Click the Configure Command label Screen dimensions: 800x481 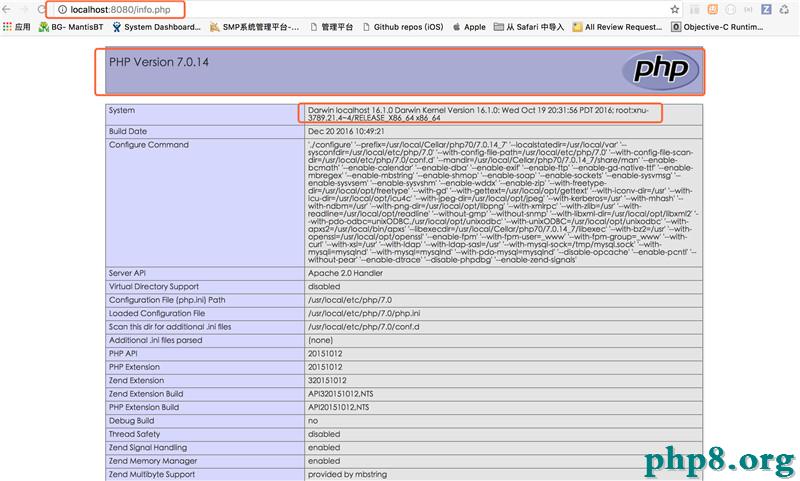pyautogui.click(x=148, y=145)
